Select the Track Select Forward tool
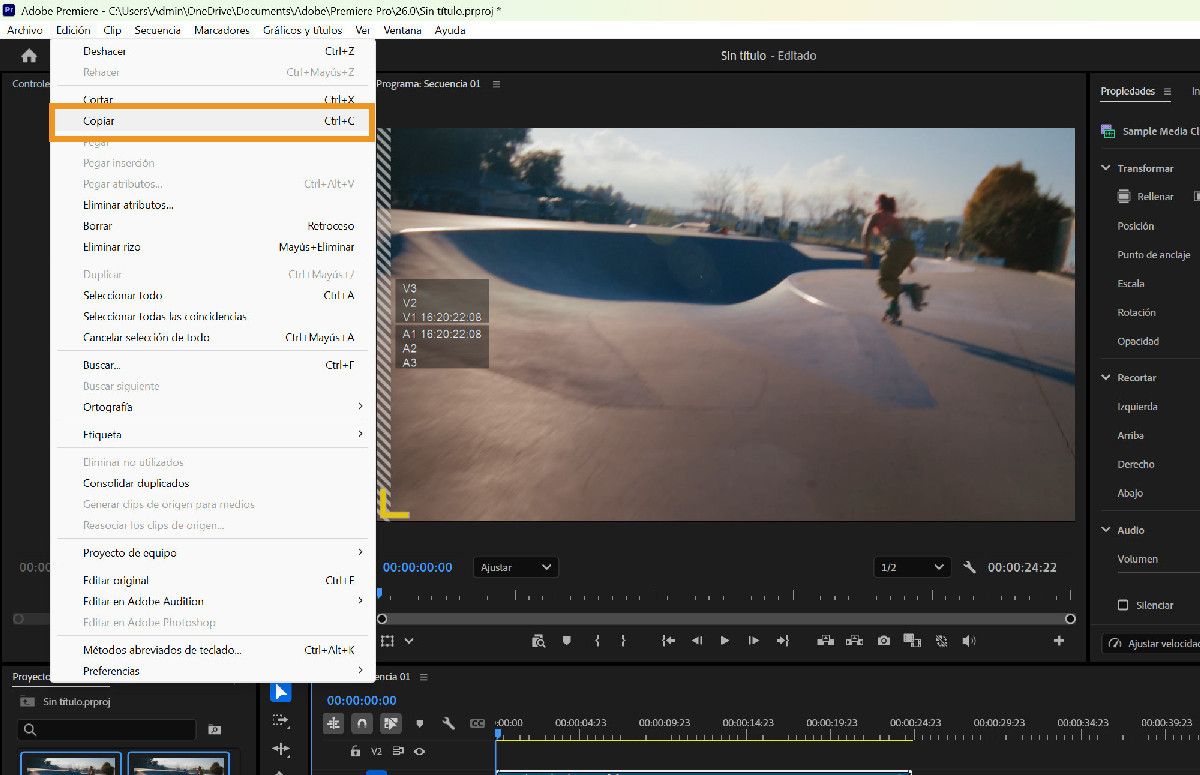 [281, 720]
